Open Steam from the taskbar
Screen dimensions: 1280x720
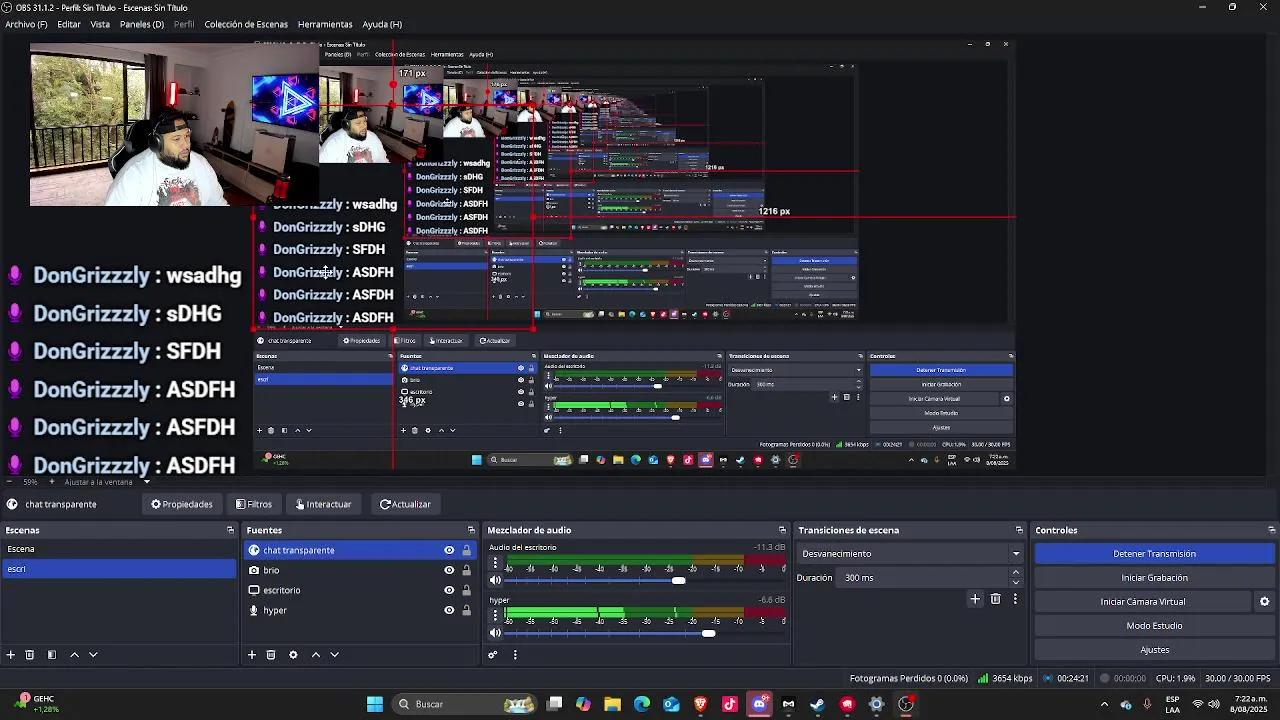817,704
